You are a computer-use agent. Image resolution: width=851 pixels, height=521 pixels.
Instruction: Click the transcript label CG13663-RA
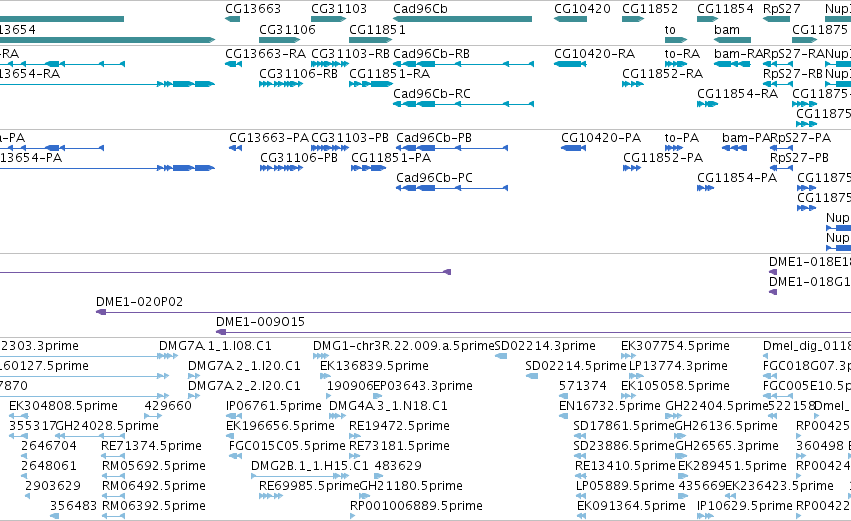click(x=265, y=54)
